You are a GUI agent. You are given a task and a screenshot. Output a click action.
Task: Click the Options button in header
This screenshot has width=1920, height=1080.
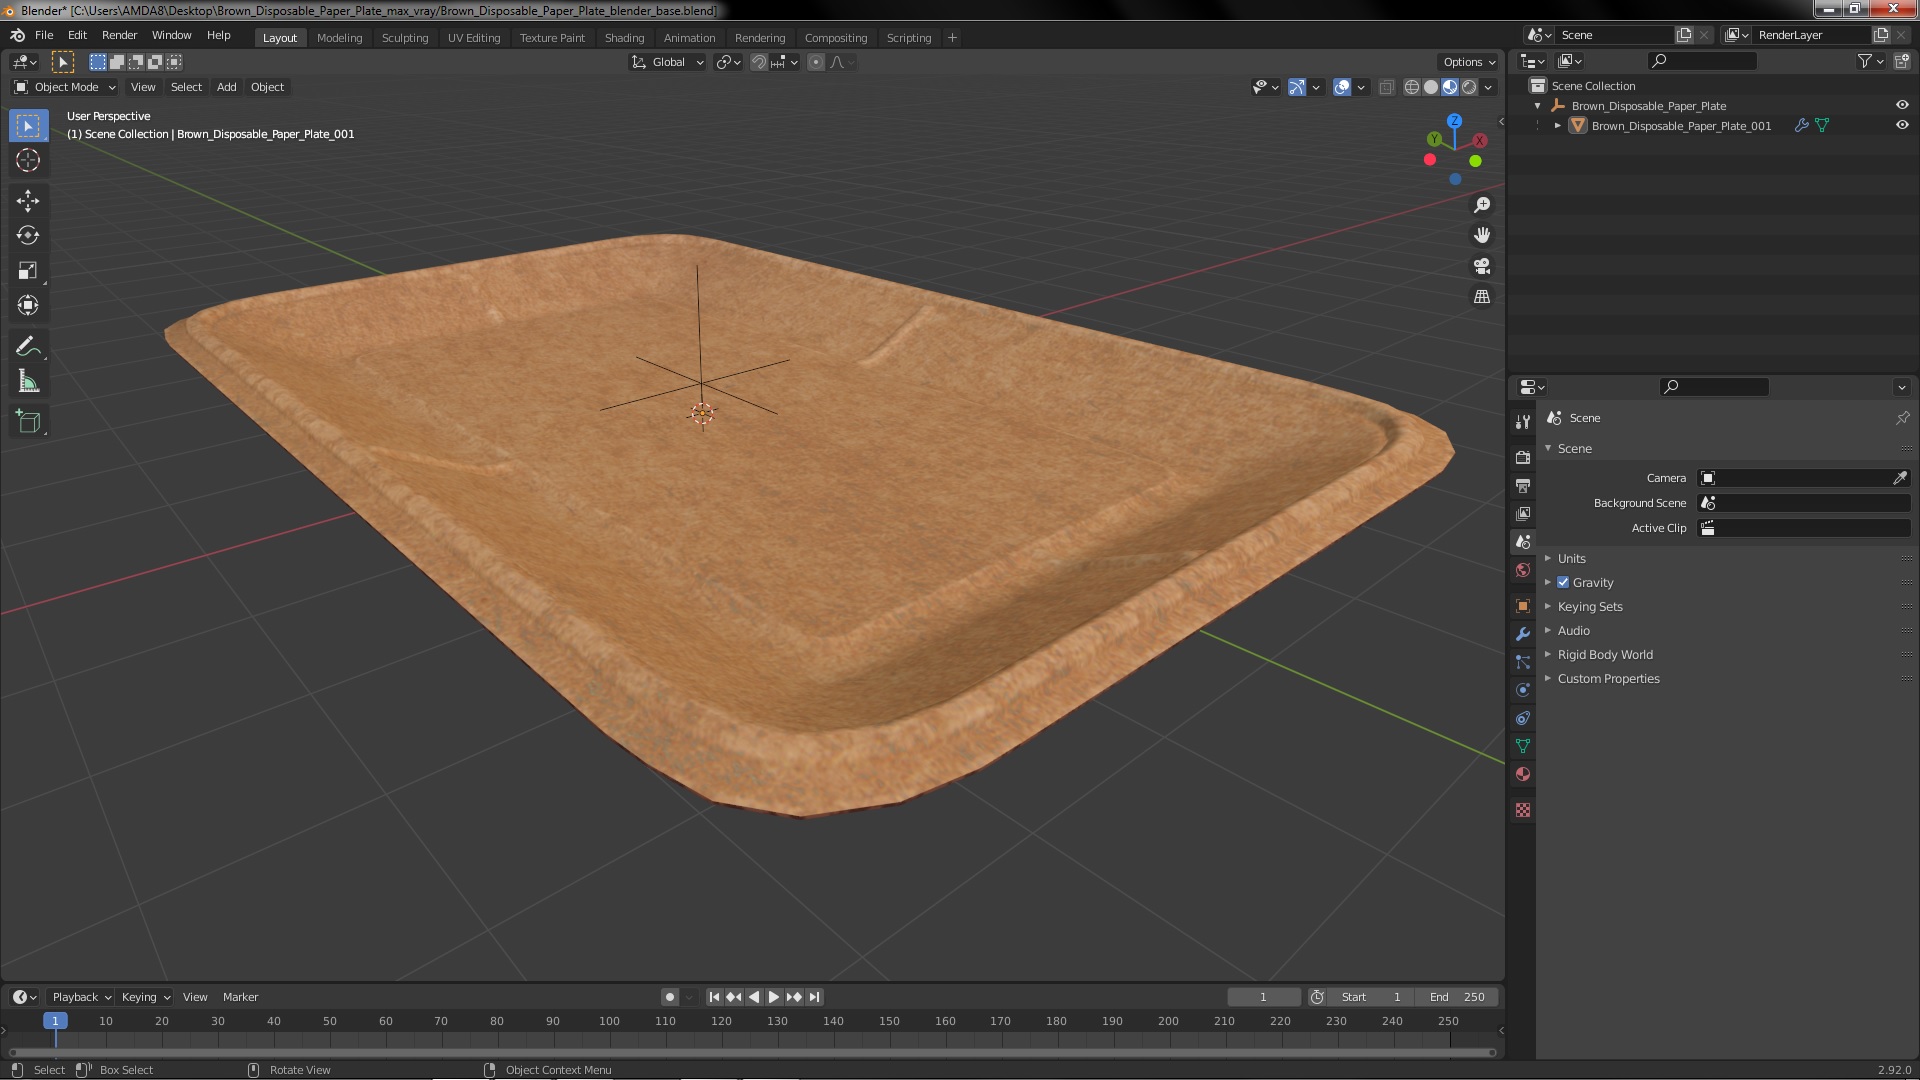tap(1468, 62)
